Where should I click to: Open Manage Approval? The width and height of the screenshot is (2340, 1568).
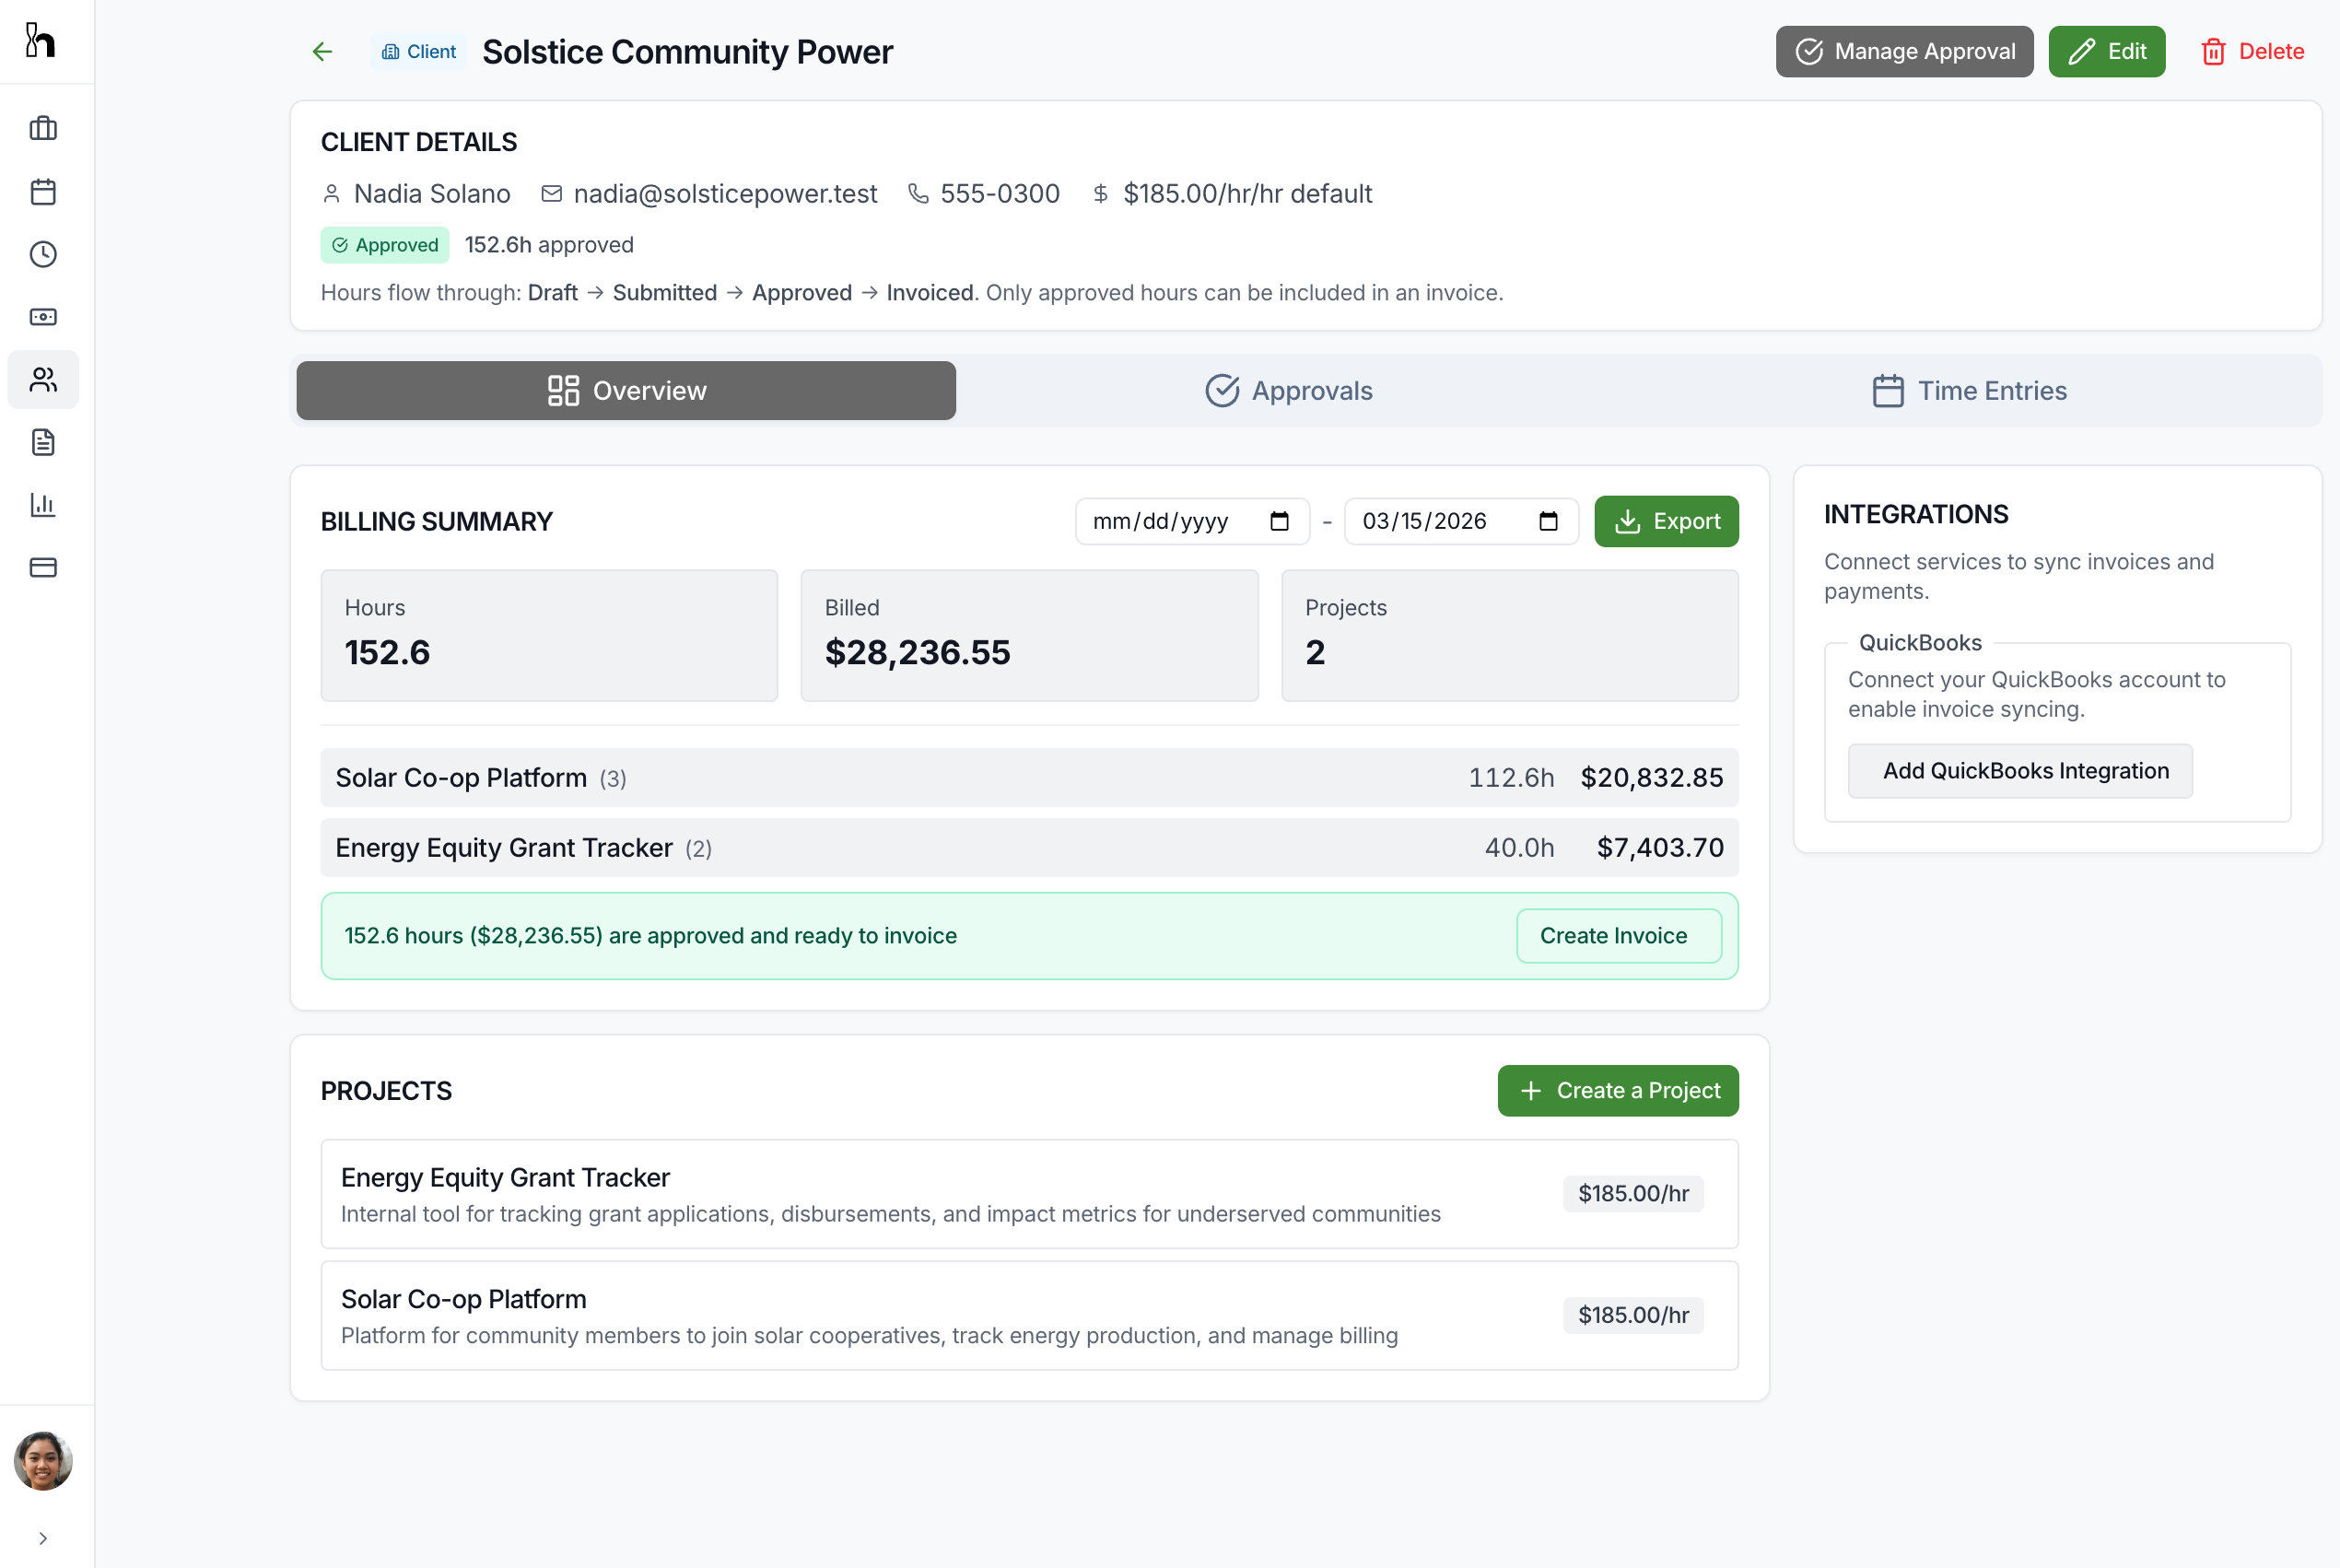coord(1903,51)
